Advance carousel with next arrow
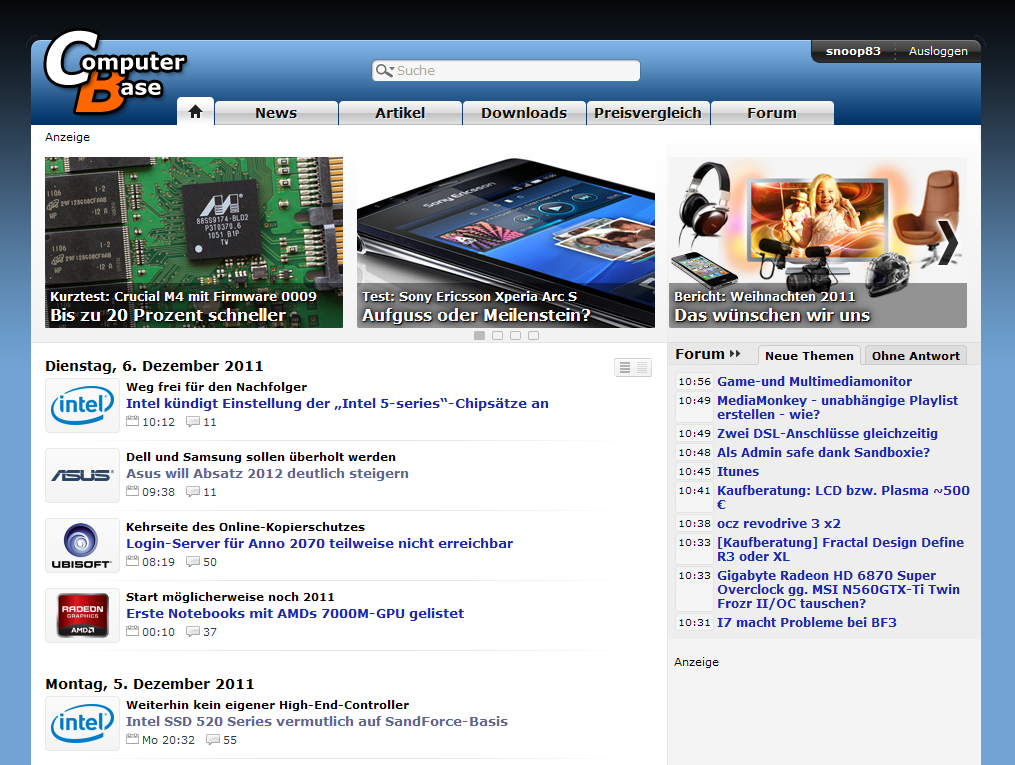This screenshot has width=1015, height=765. 948,243
